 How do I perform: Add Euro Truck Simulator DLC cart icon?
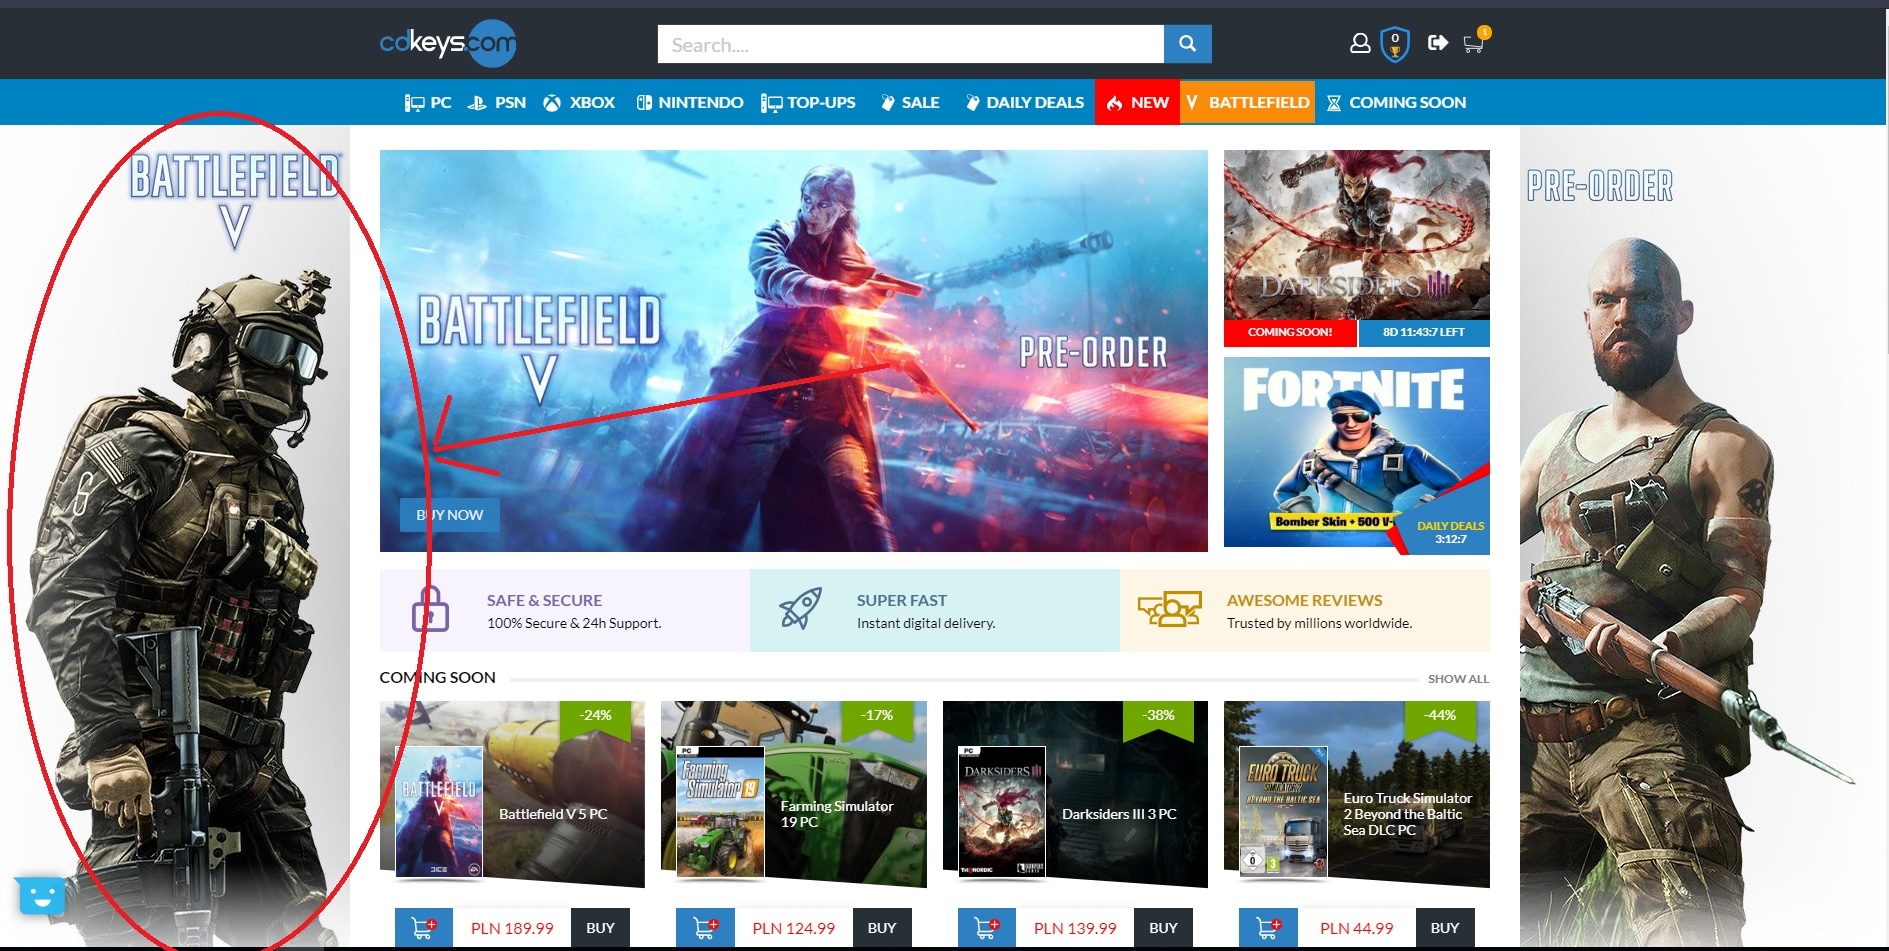(x=1268, y=928)
